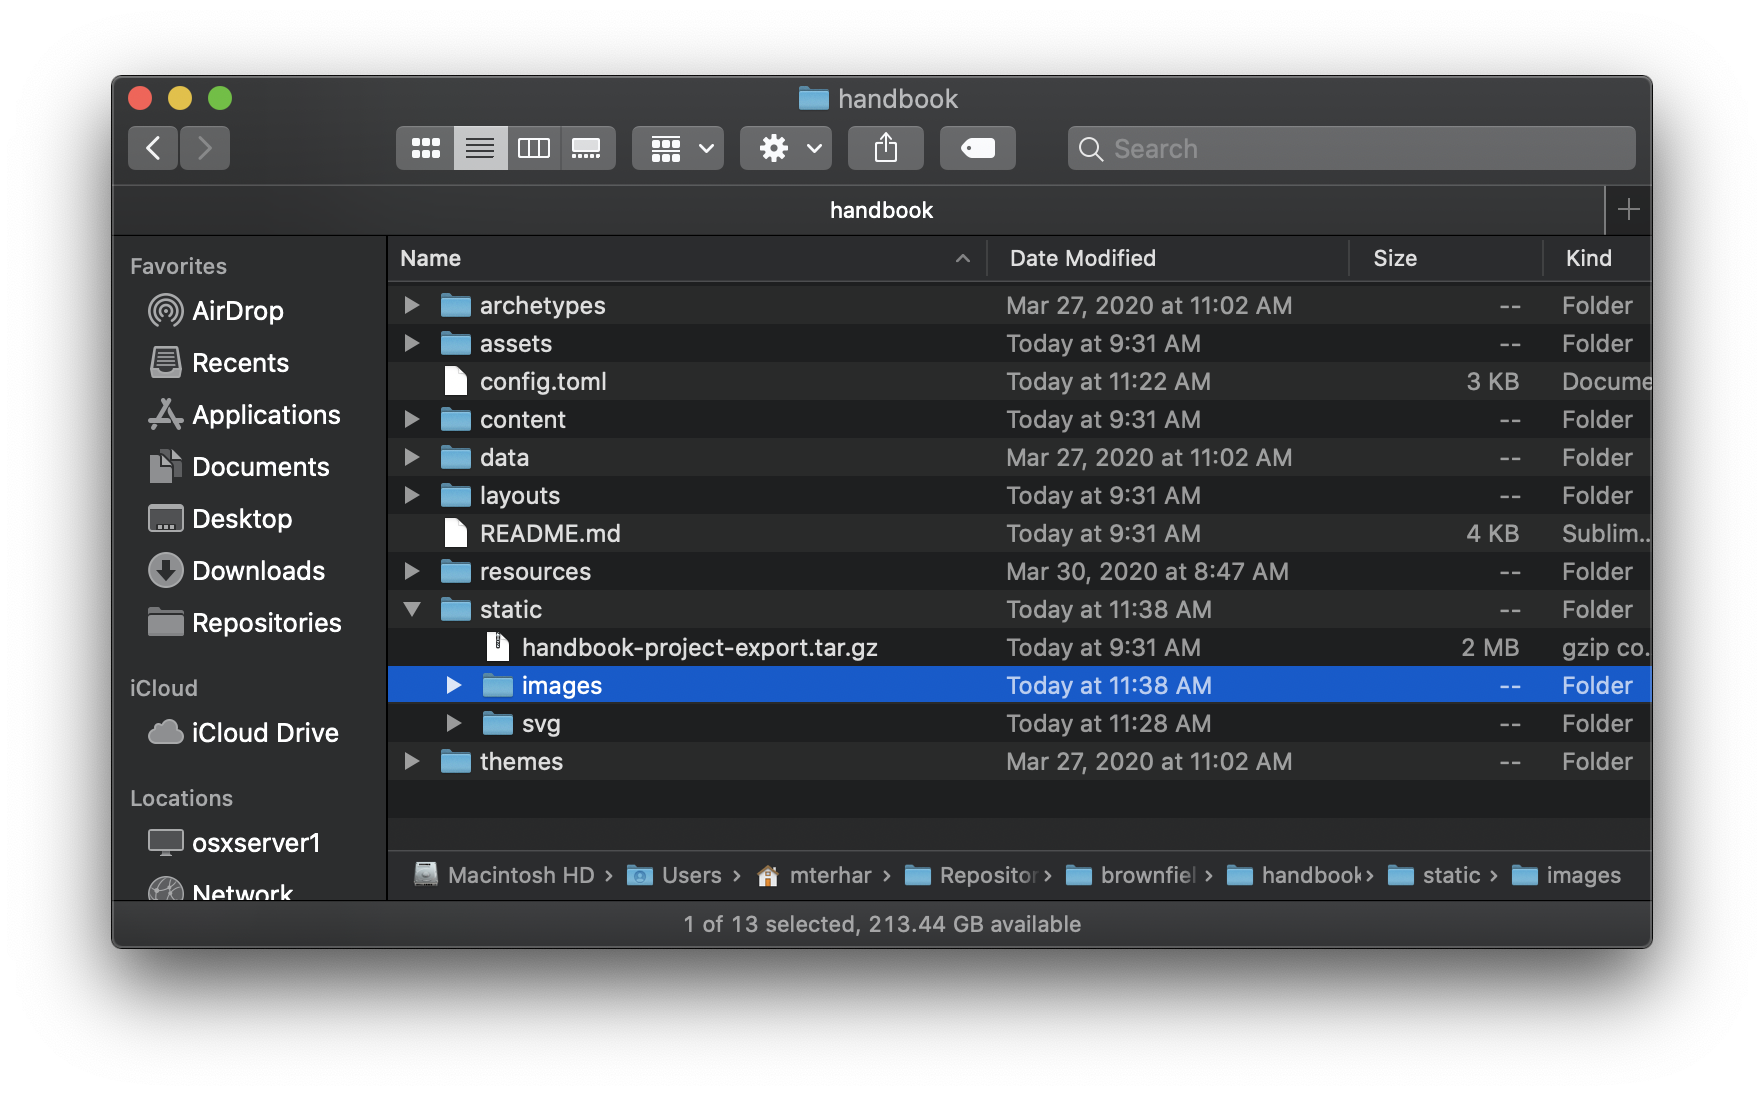
Task: Add a new tab with plus button
Action: pos(1628,210)
